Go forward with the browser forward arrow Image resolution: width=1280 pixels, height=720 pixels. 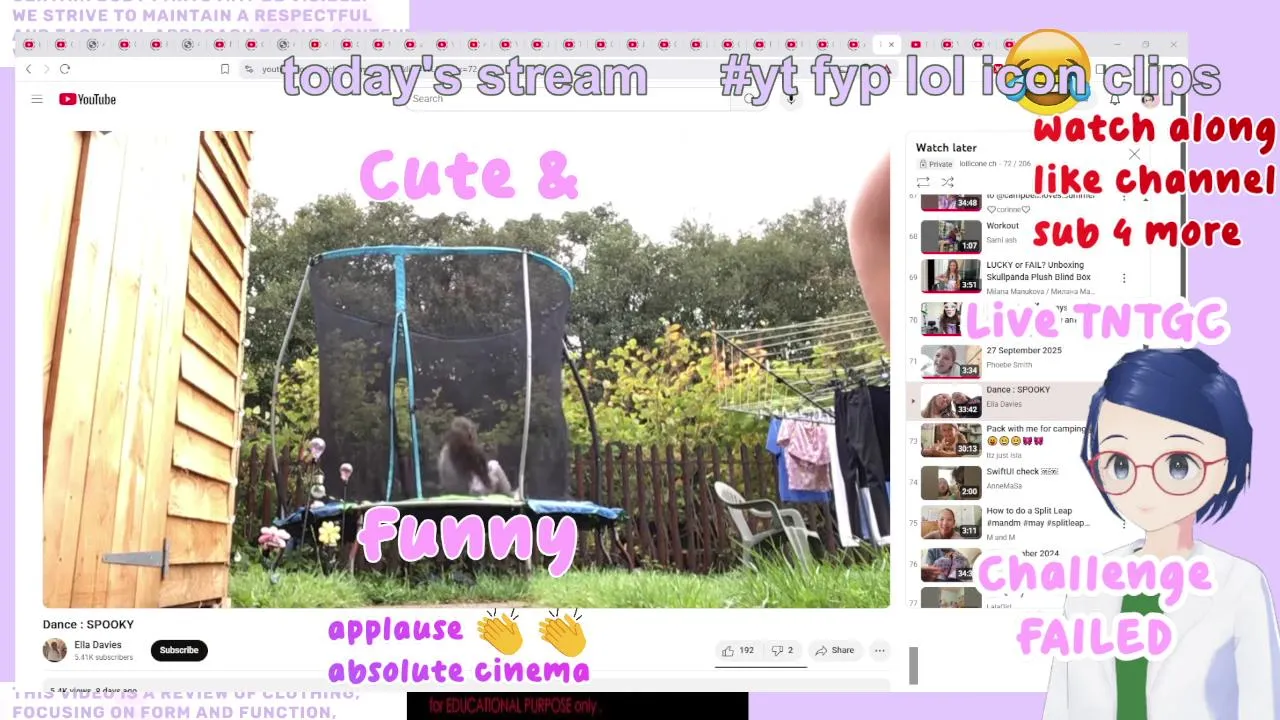(x=45, y=69)
